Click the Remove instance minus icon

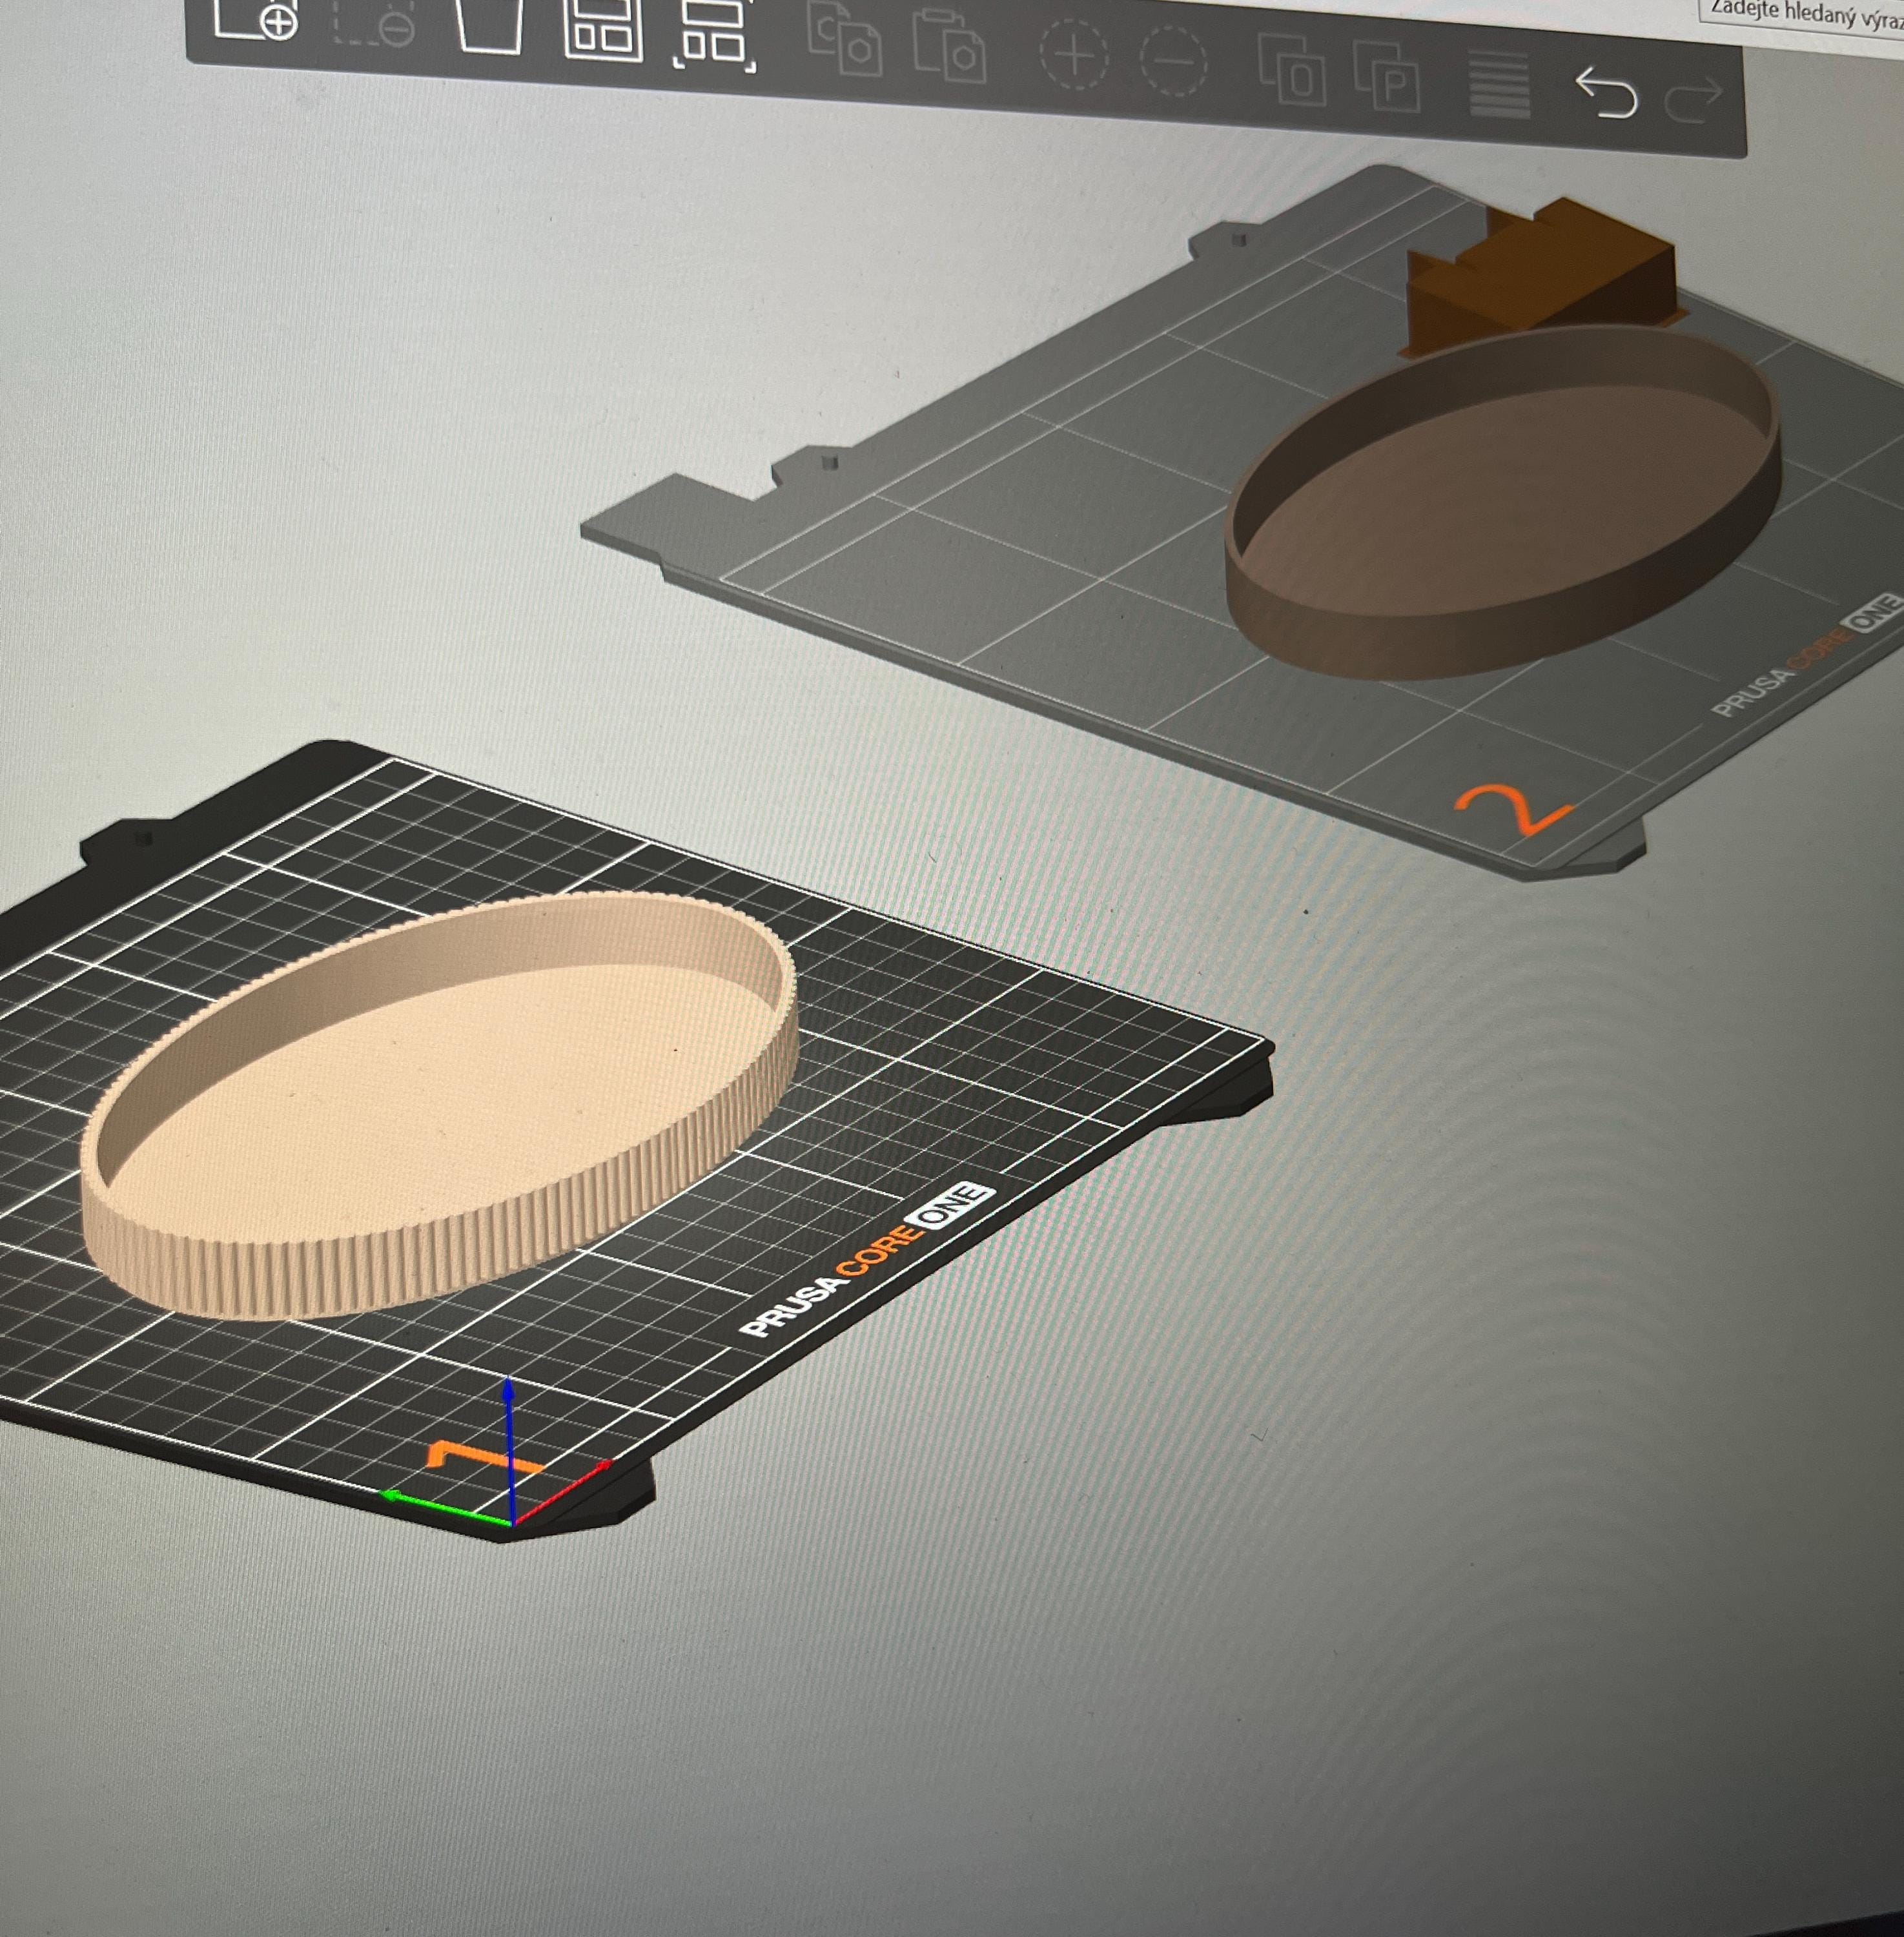[1173, 61]
